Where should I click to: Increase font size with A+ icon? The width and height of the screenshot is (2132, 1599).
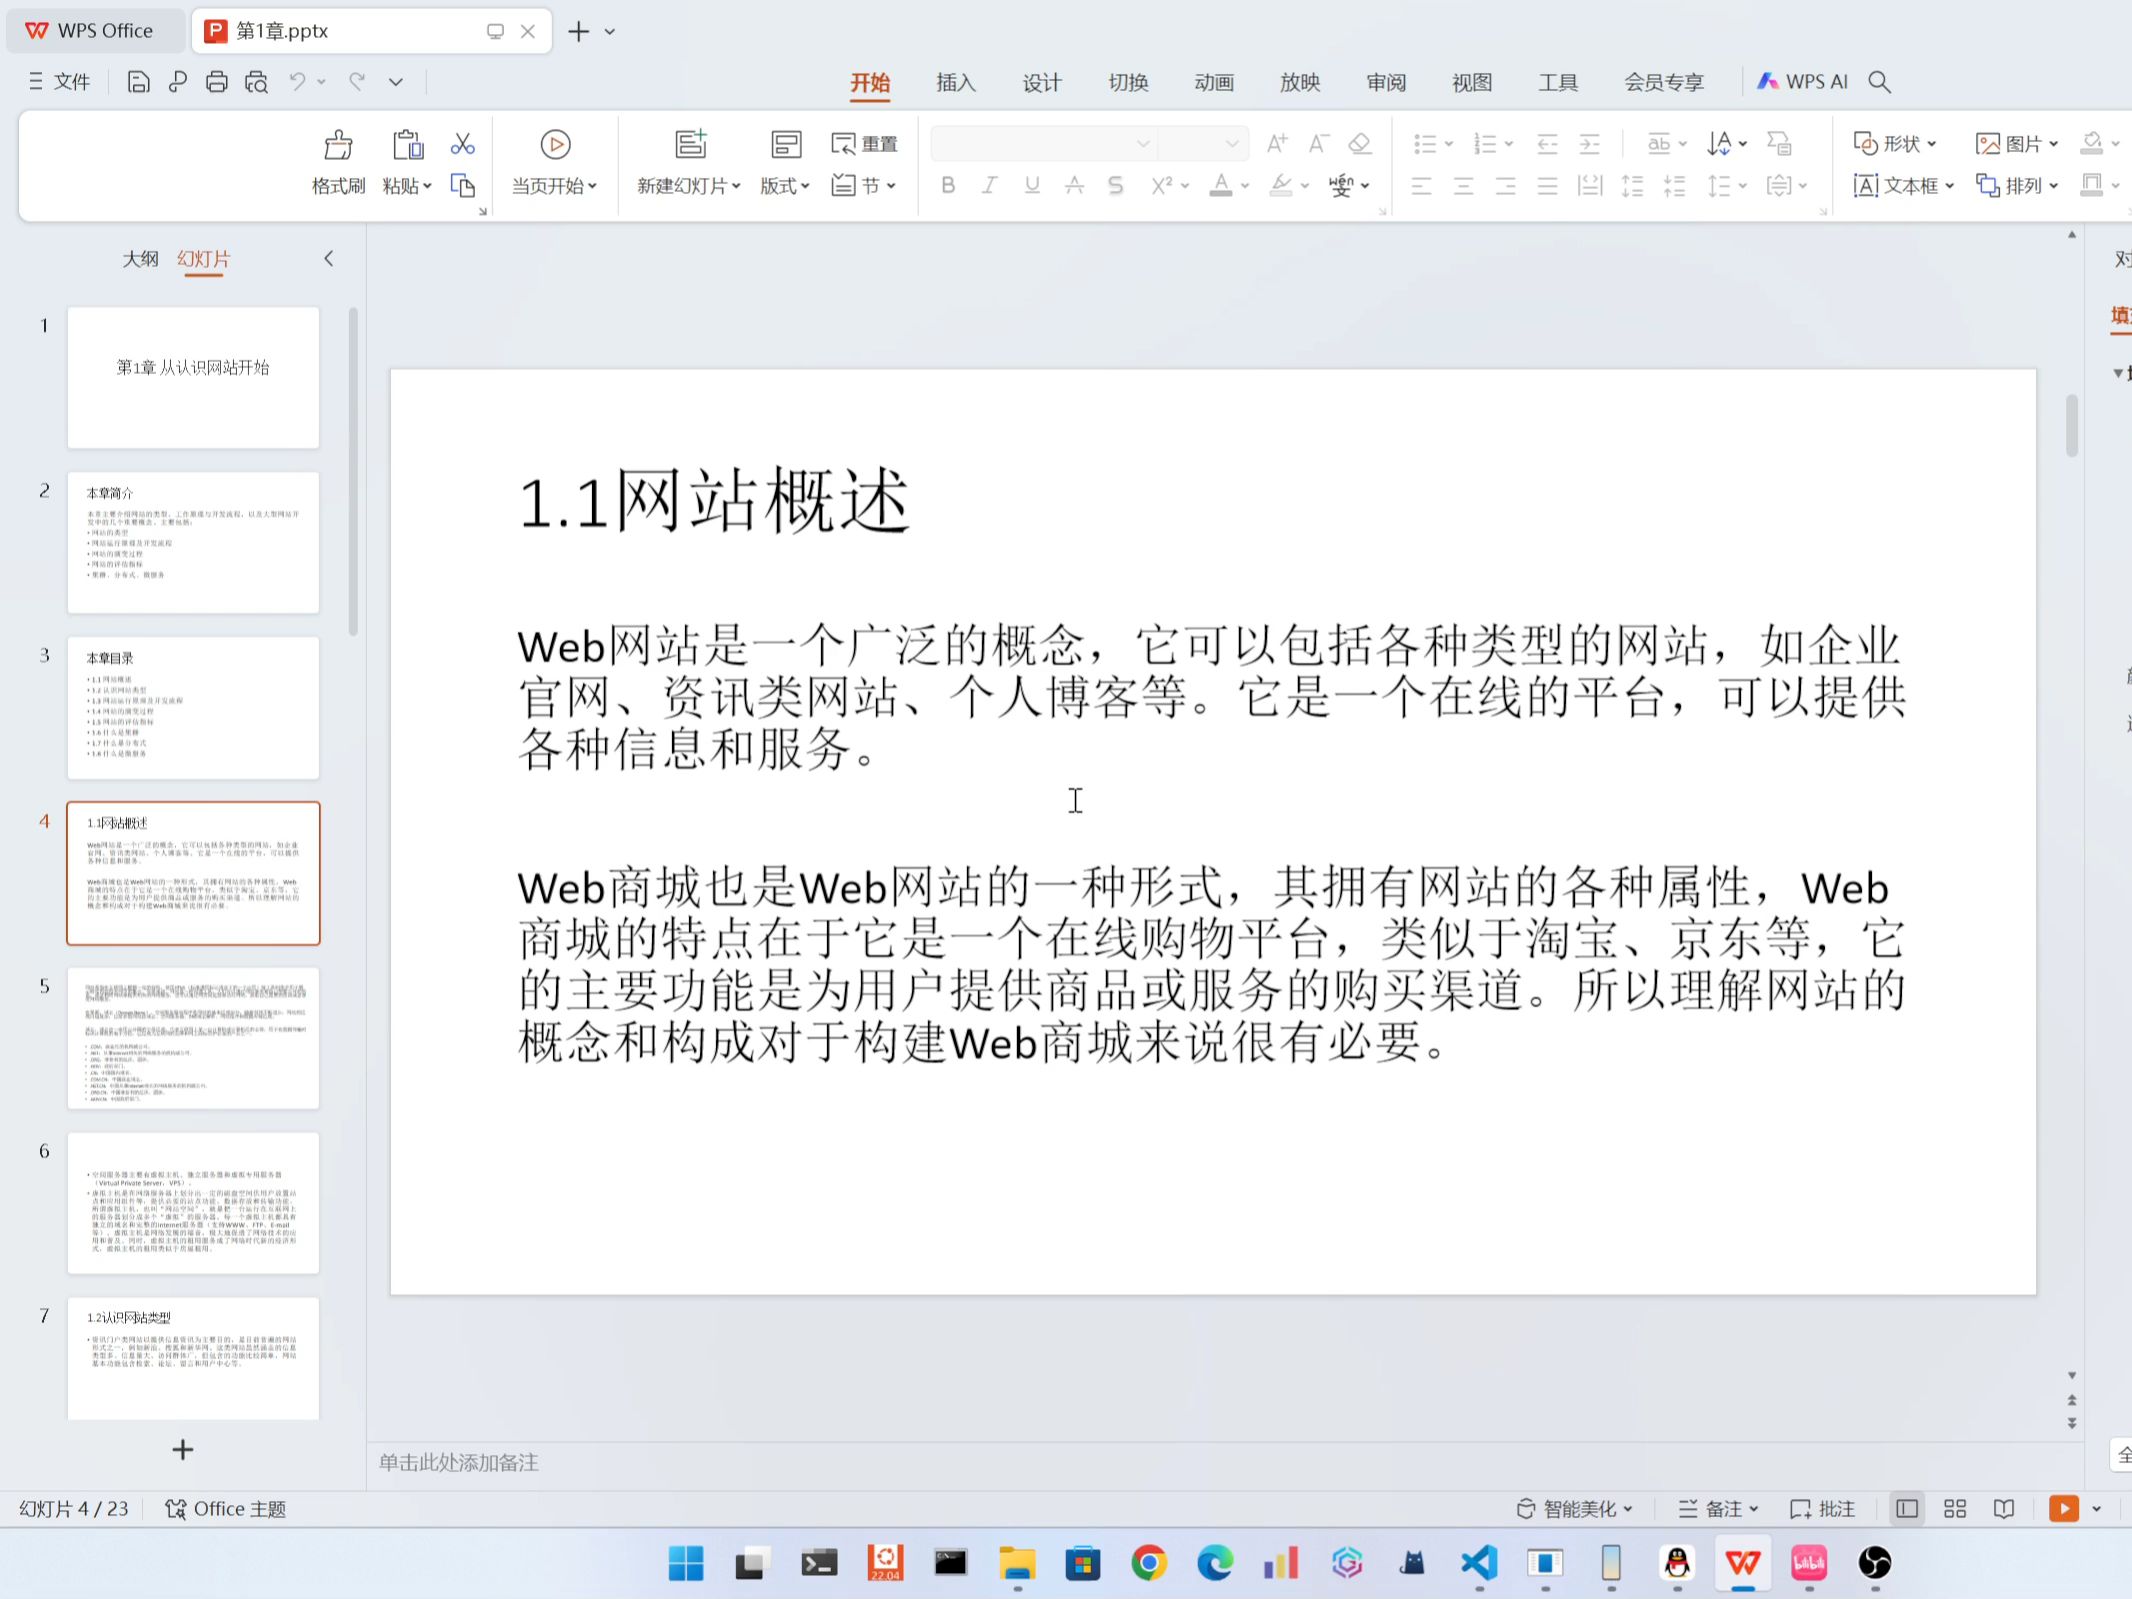tap(1277, 144)
